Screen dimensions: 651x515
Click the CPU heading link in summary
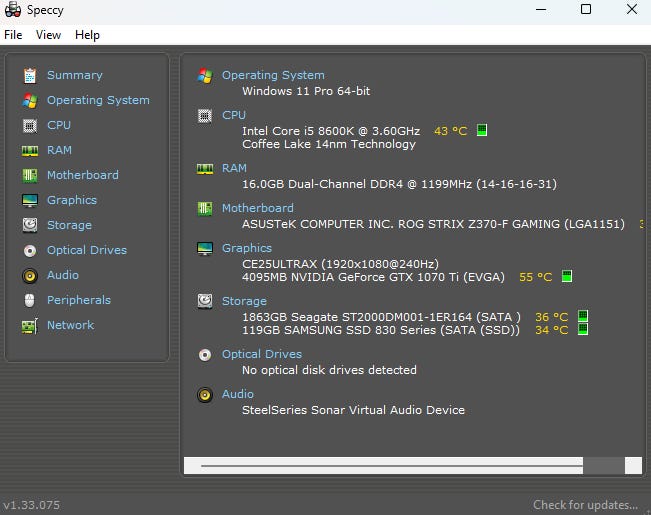click(234, 115)
